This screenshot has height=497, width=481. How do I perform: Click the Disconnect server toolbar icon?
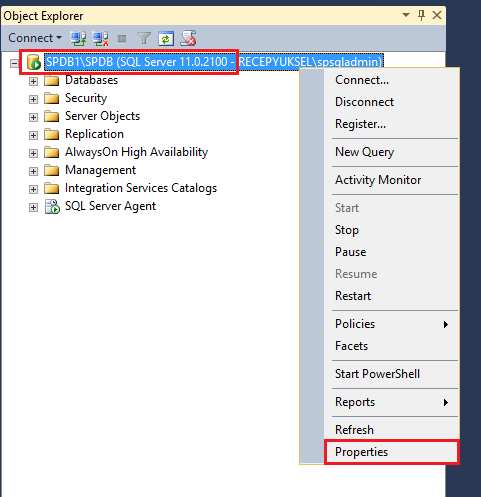point(100,38)
